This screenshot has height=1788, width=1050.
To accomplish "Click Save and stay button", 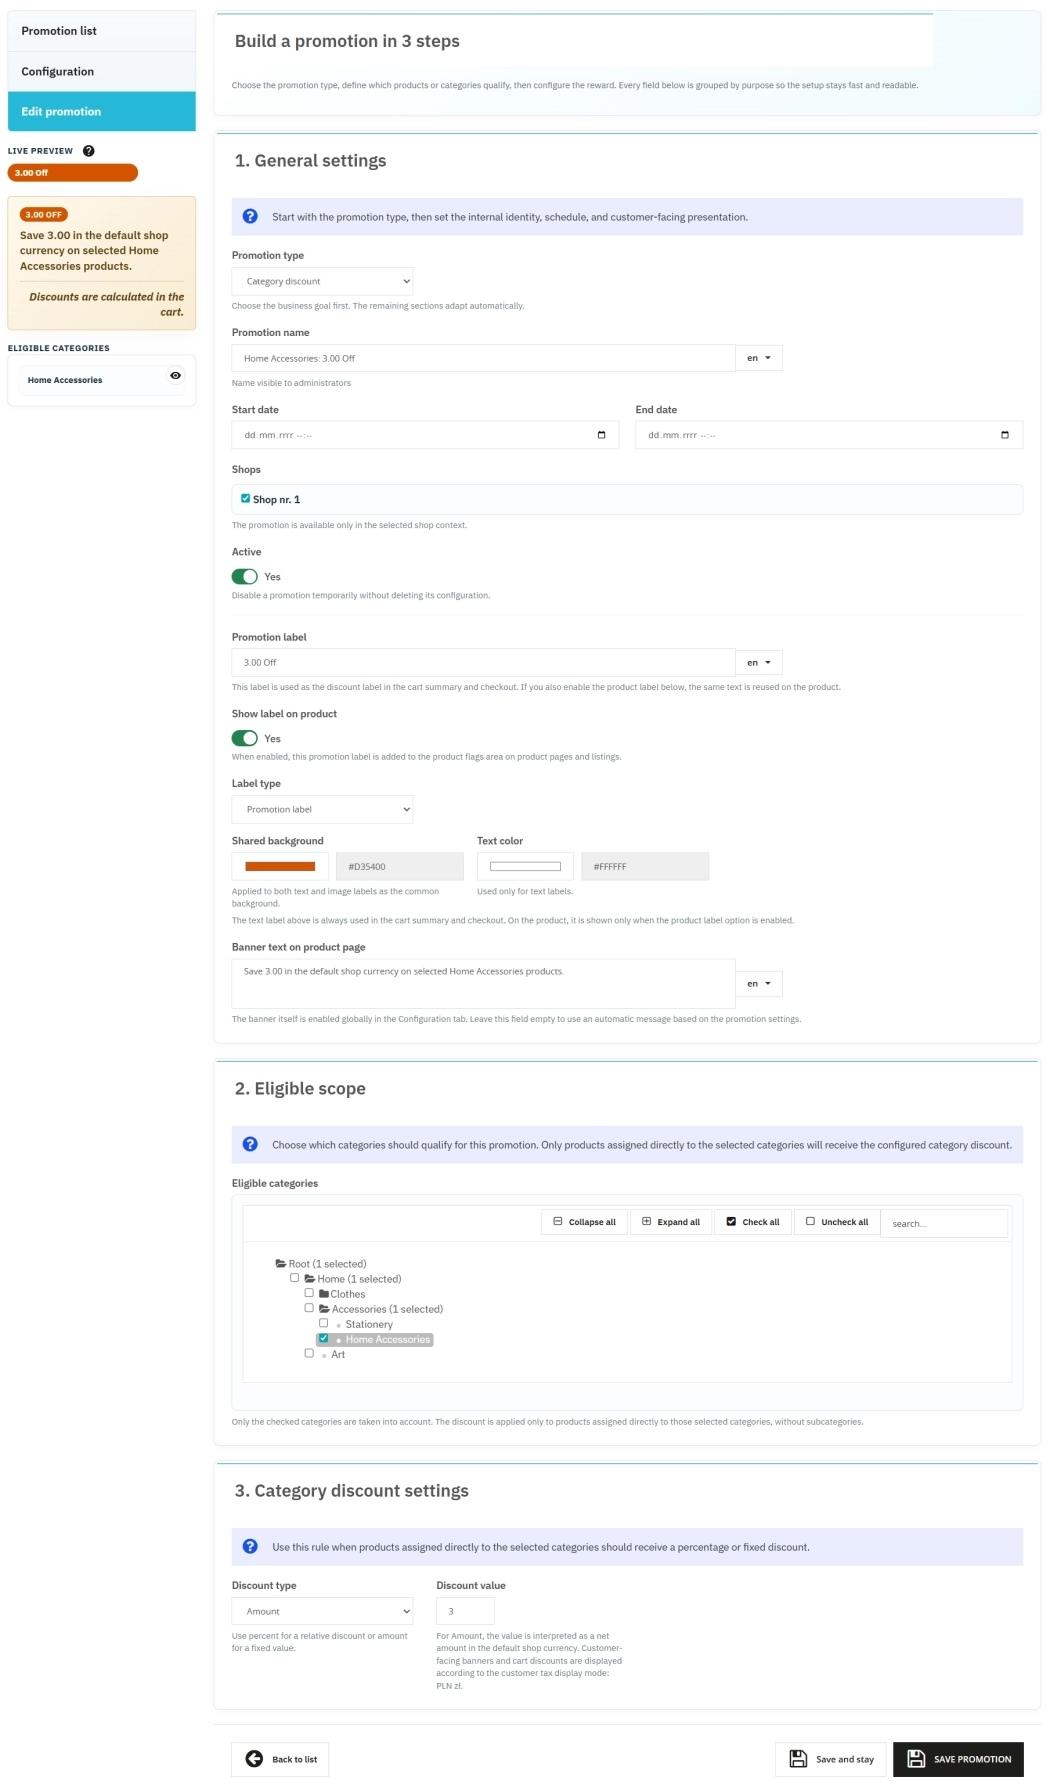I will [x=831, y=1759].
